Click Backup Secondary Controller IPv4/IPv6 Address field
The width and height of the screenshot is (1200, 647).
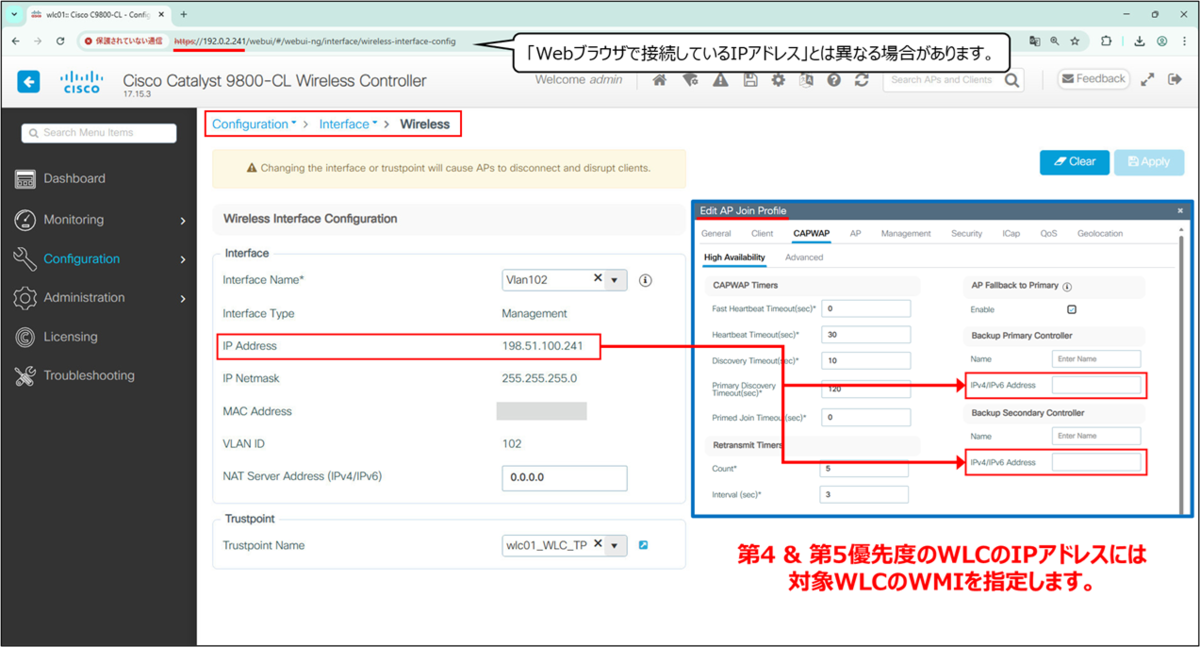[x=1096, y=462]
